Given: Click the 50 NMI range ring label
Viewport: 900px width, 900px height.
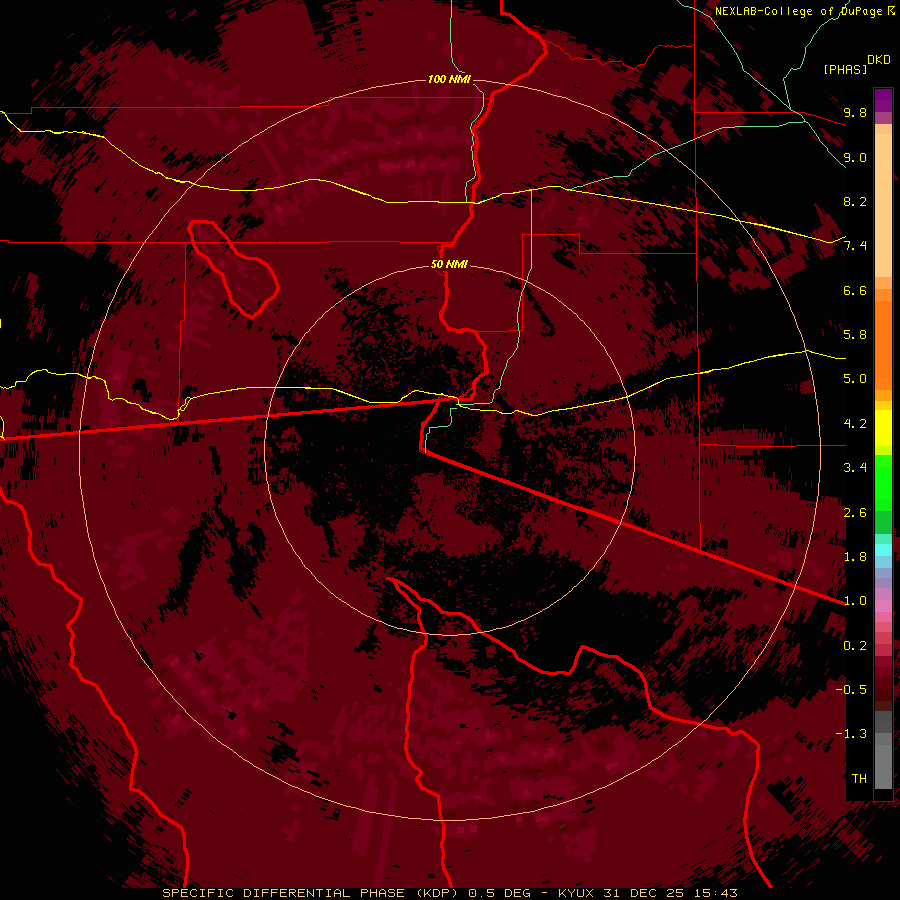Looking at the screenshot, I should 449,265.
